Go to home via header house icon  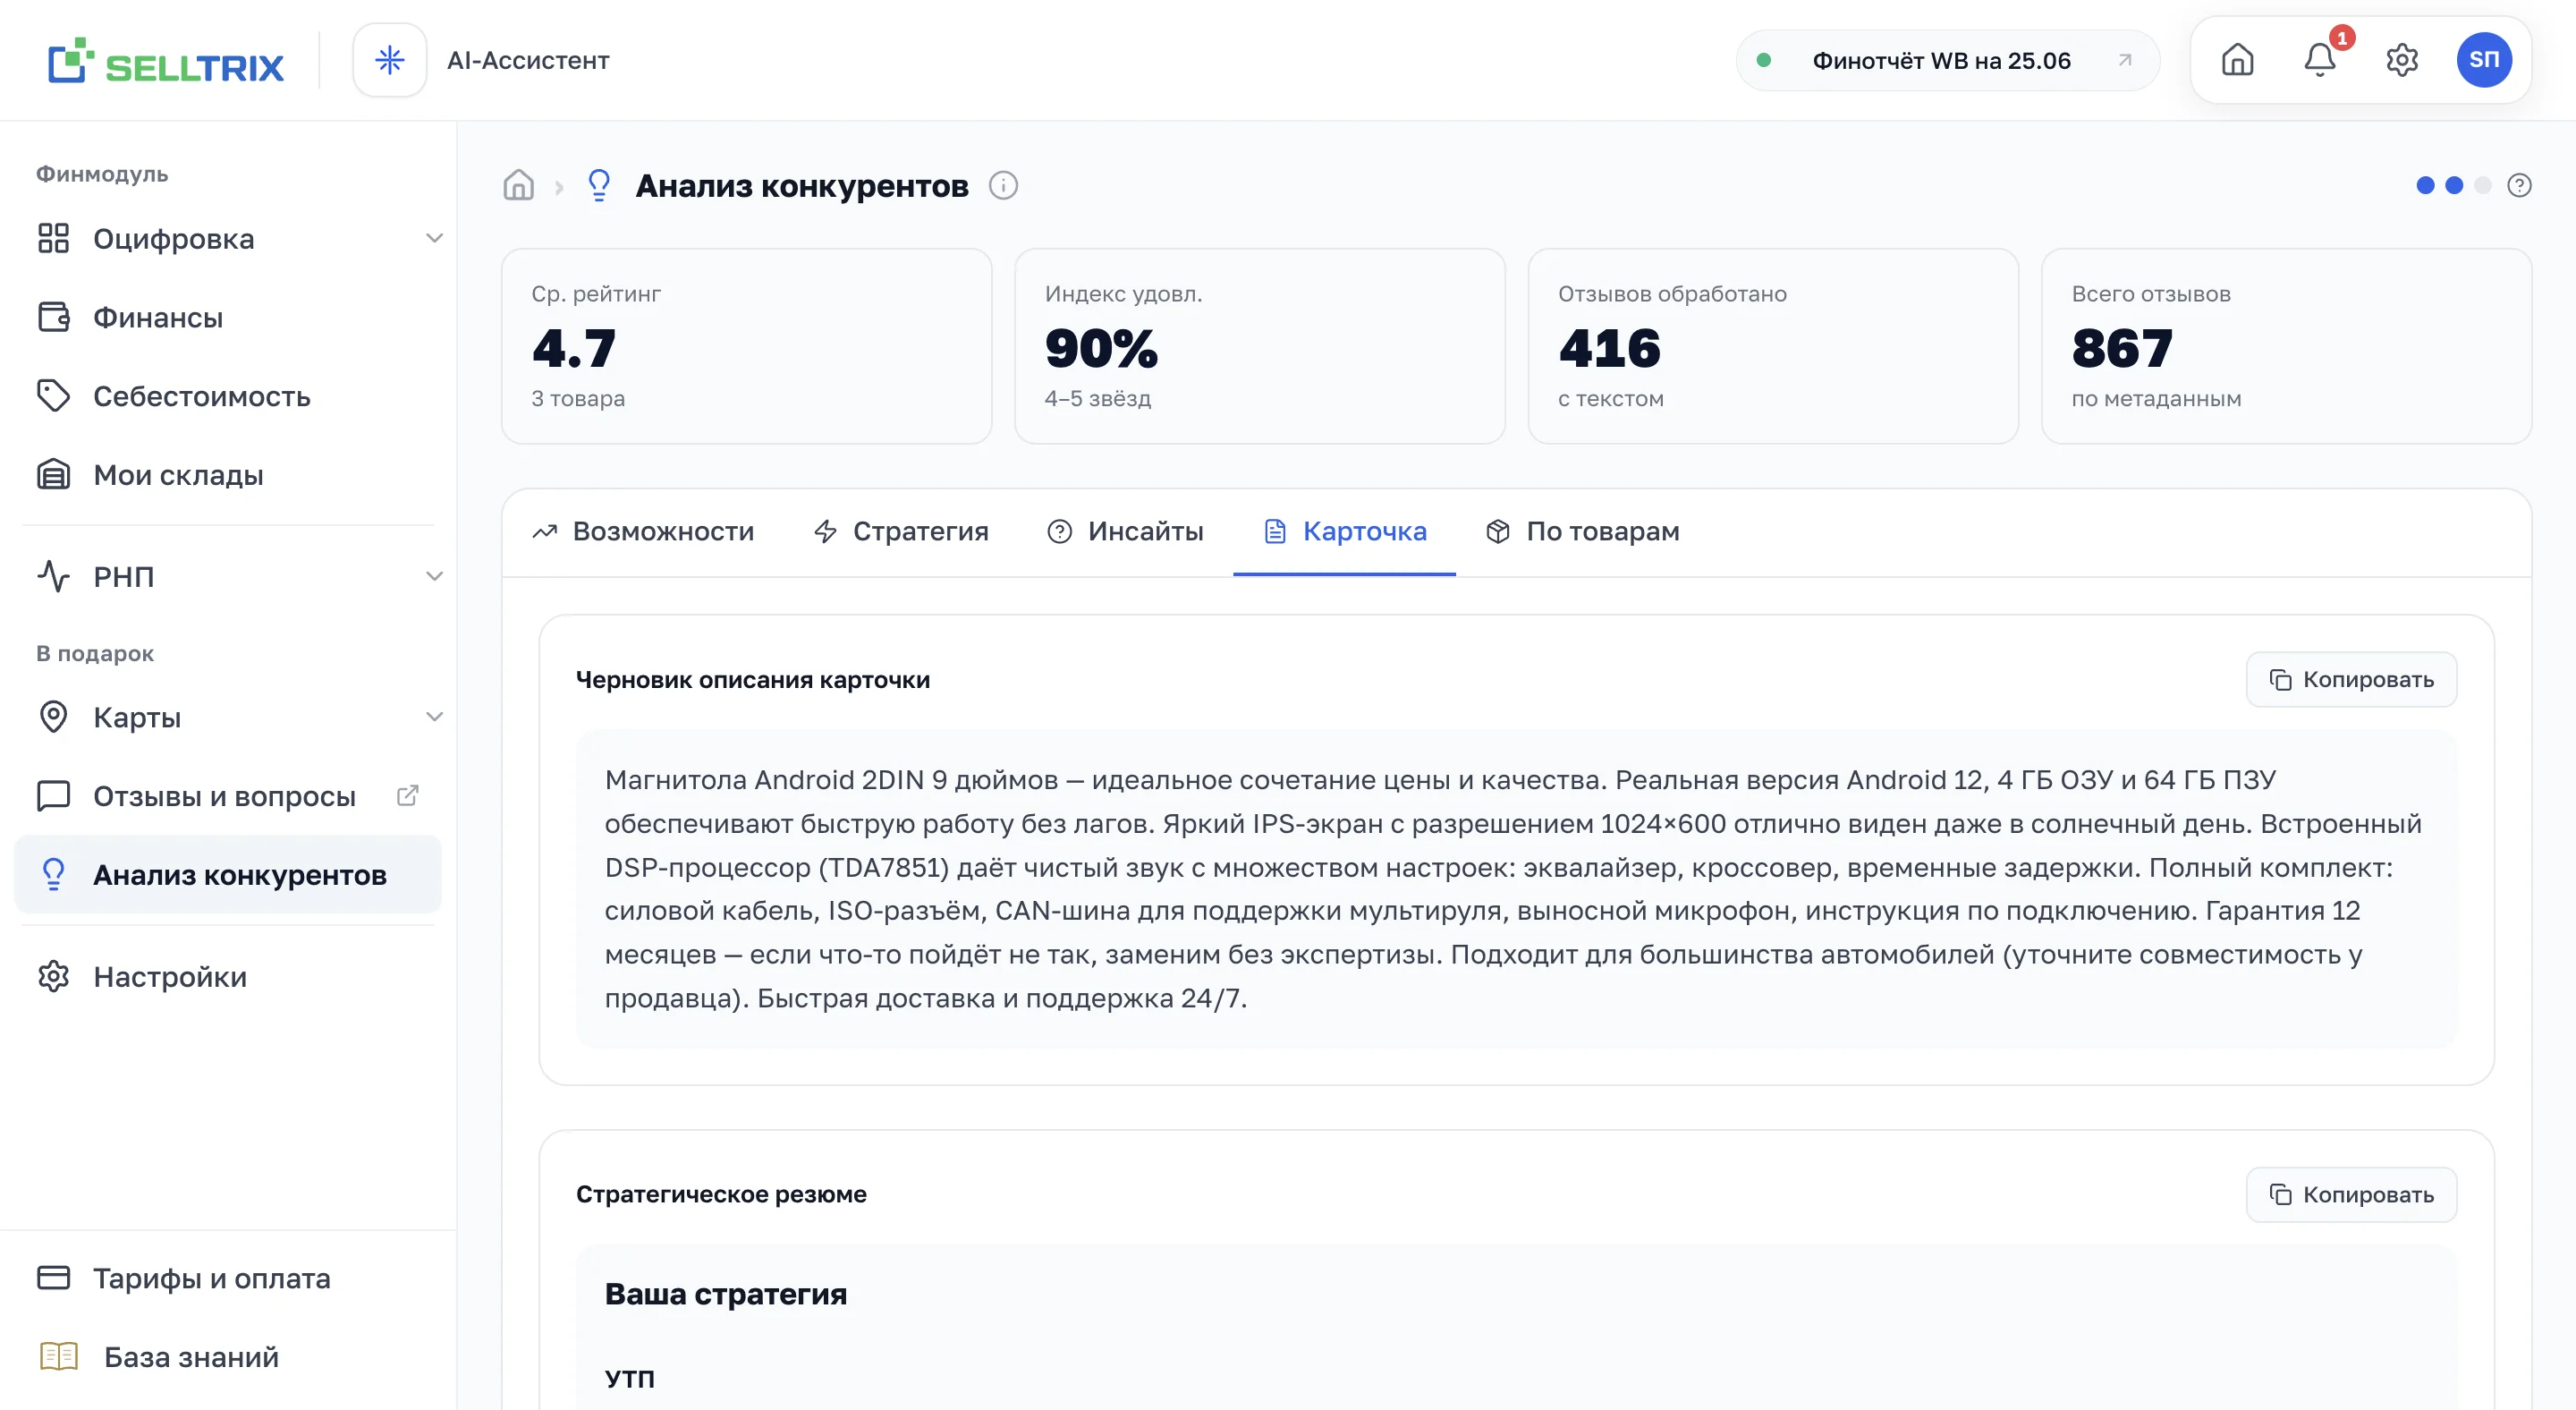(x=2237, y=60)
